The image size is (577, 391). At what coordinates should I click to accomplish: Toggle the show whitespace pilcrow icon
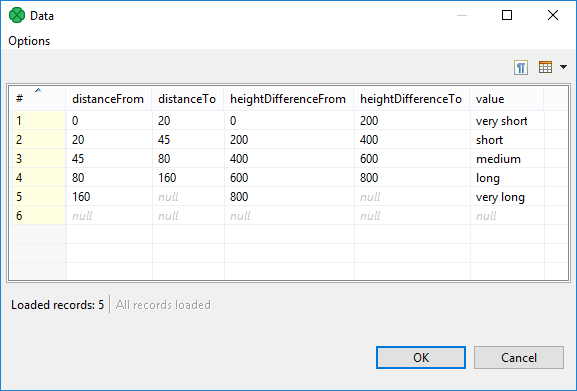(521, 67)
